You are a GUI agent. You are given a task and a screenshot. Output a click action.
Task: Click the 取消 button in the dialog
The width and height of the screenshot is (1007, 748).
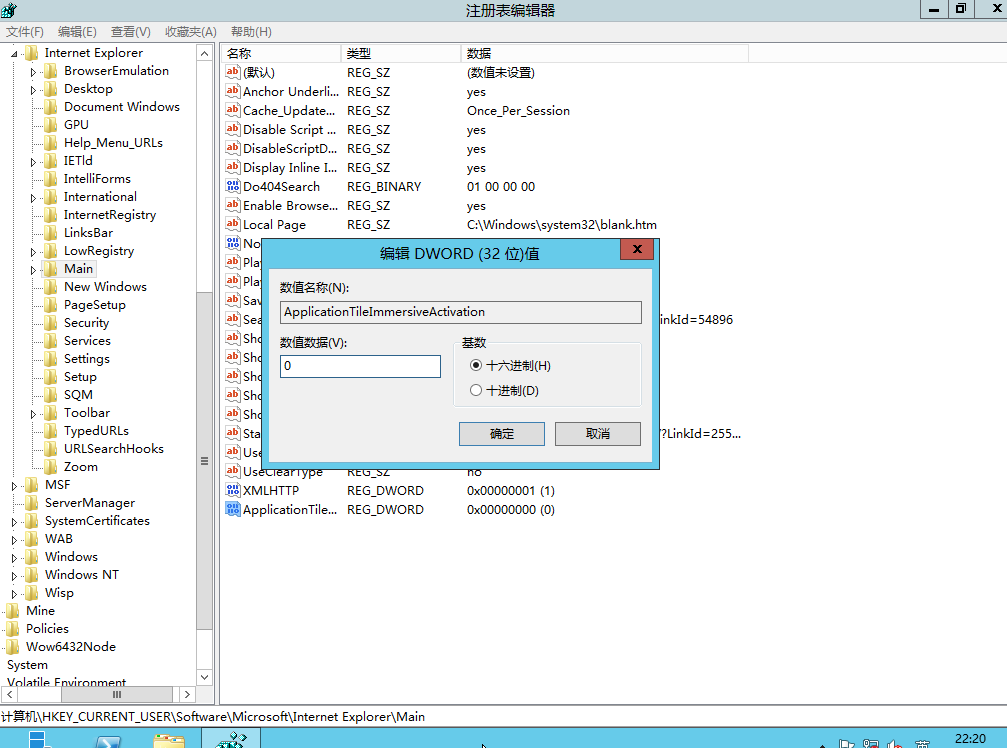point(597,433)
